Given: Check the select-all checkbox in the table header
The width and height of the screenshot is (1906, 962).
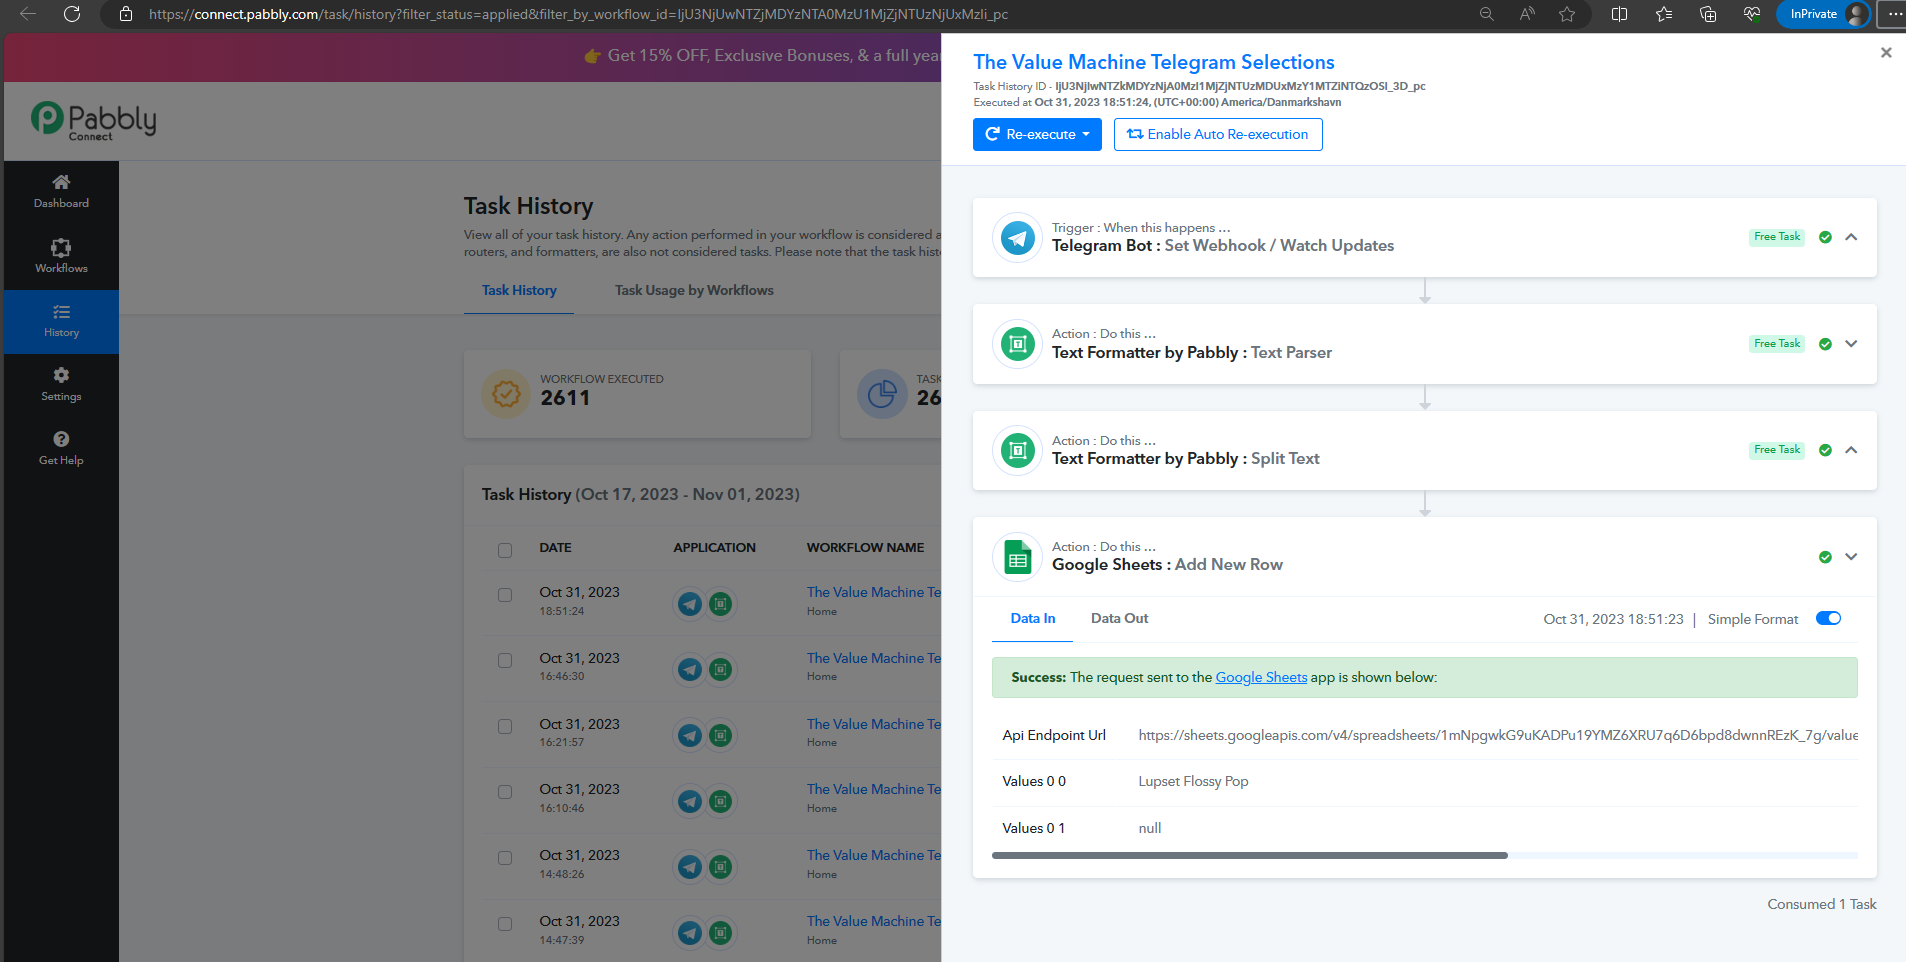Looking at the screenshot, I should coord(505,550).
